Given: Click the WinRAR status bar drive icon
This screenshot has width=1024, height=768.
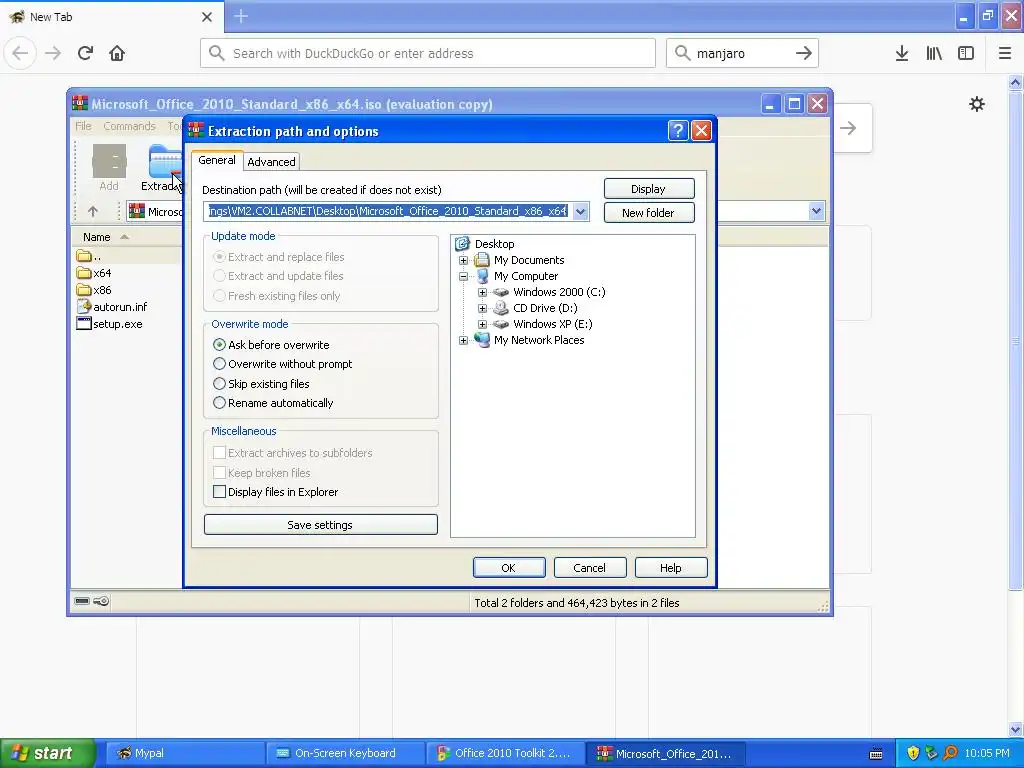Looking at the screenshot, I should point(82,601).
